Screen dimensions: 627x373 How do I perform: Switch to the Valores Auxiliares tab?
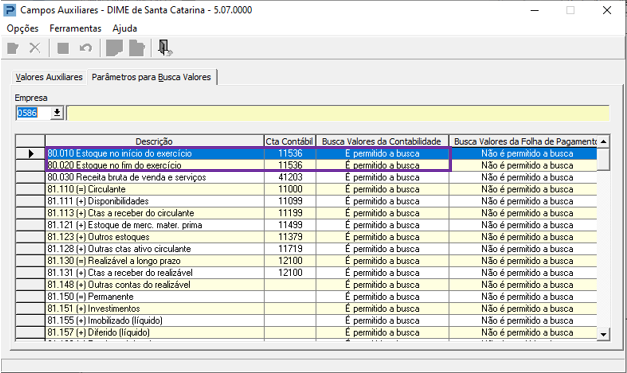(49, 77)
